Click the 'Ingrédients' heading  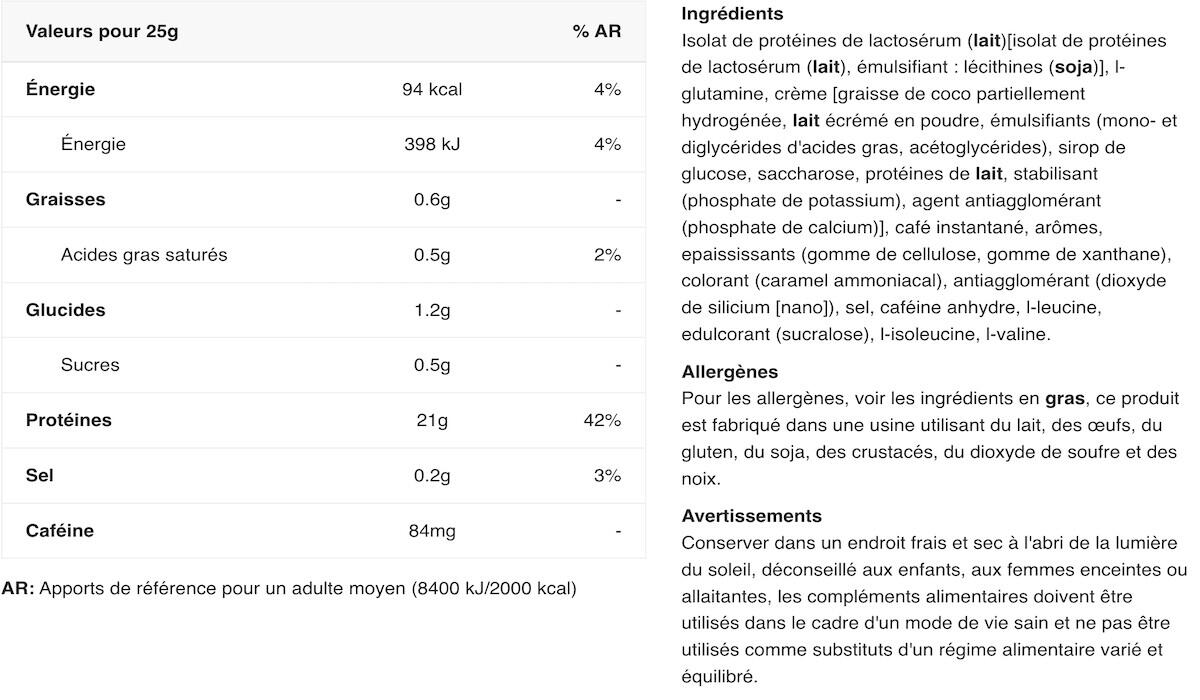tap(732, 15)
